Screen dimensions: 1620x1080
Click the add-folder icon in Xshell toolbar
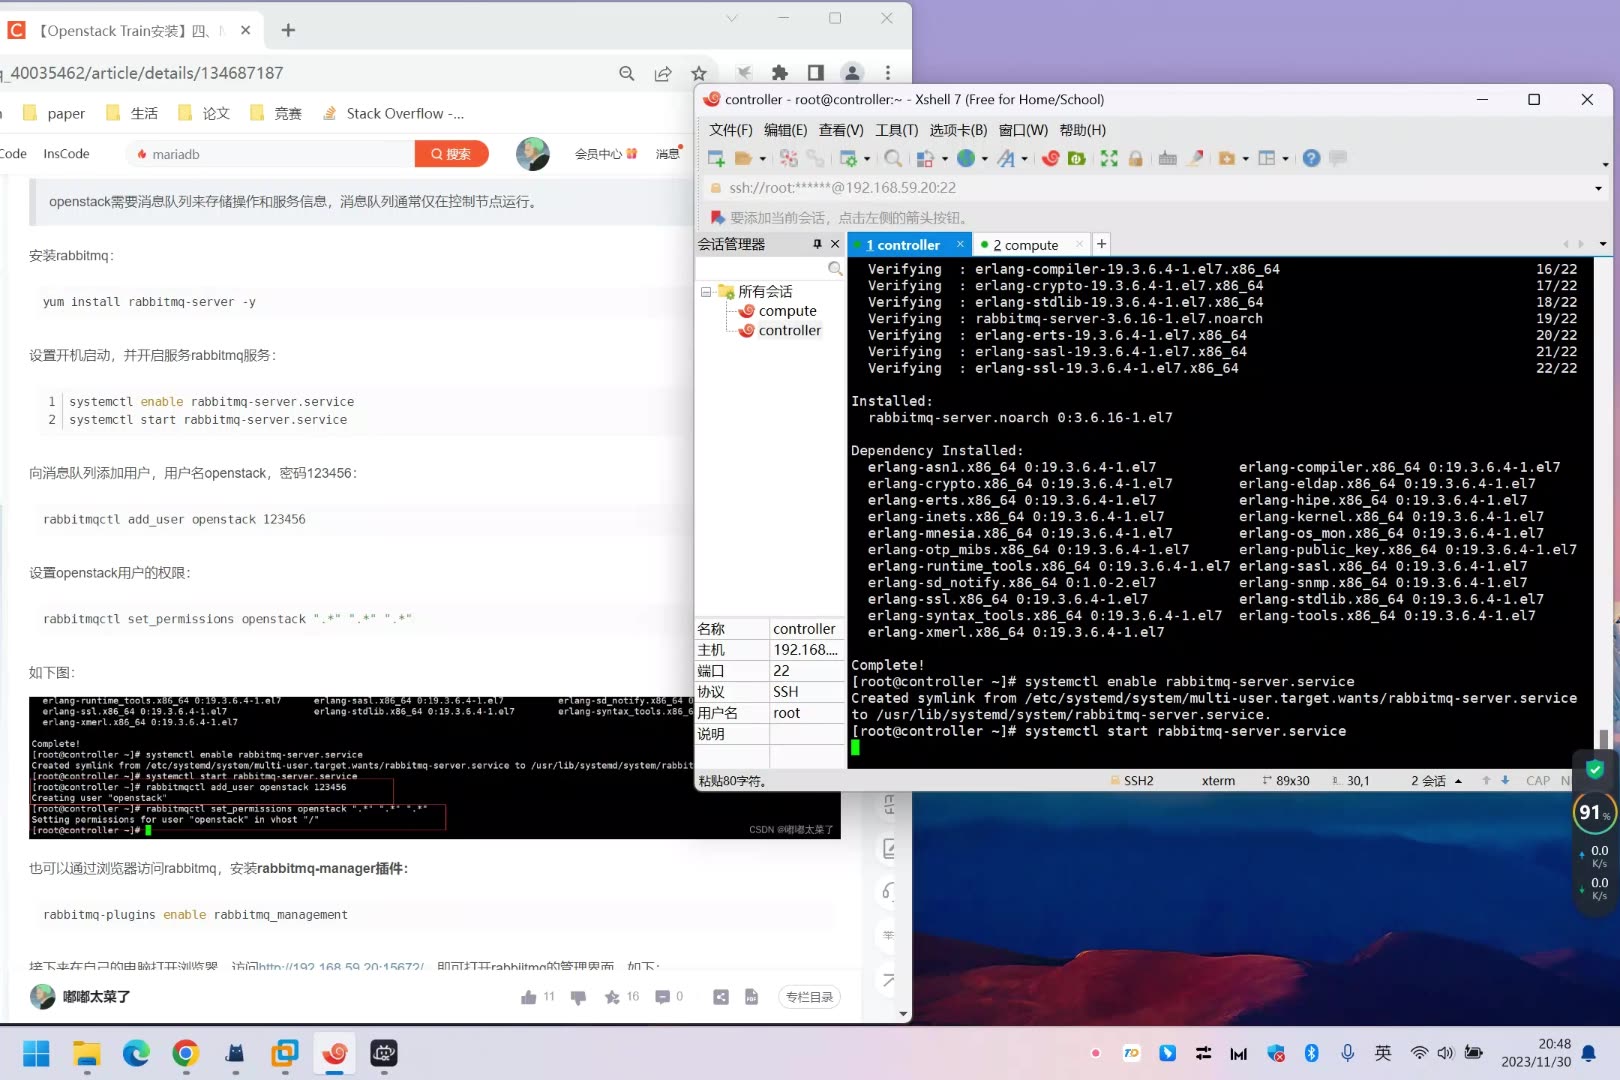pyautogui.click(x=1226, y=158)
